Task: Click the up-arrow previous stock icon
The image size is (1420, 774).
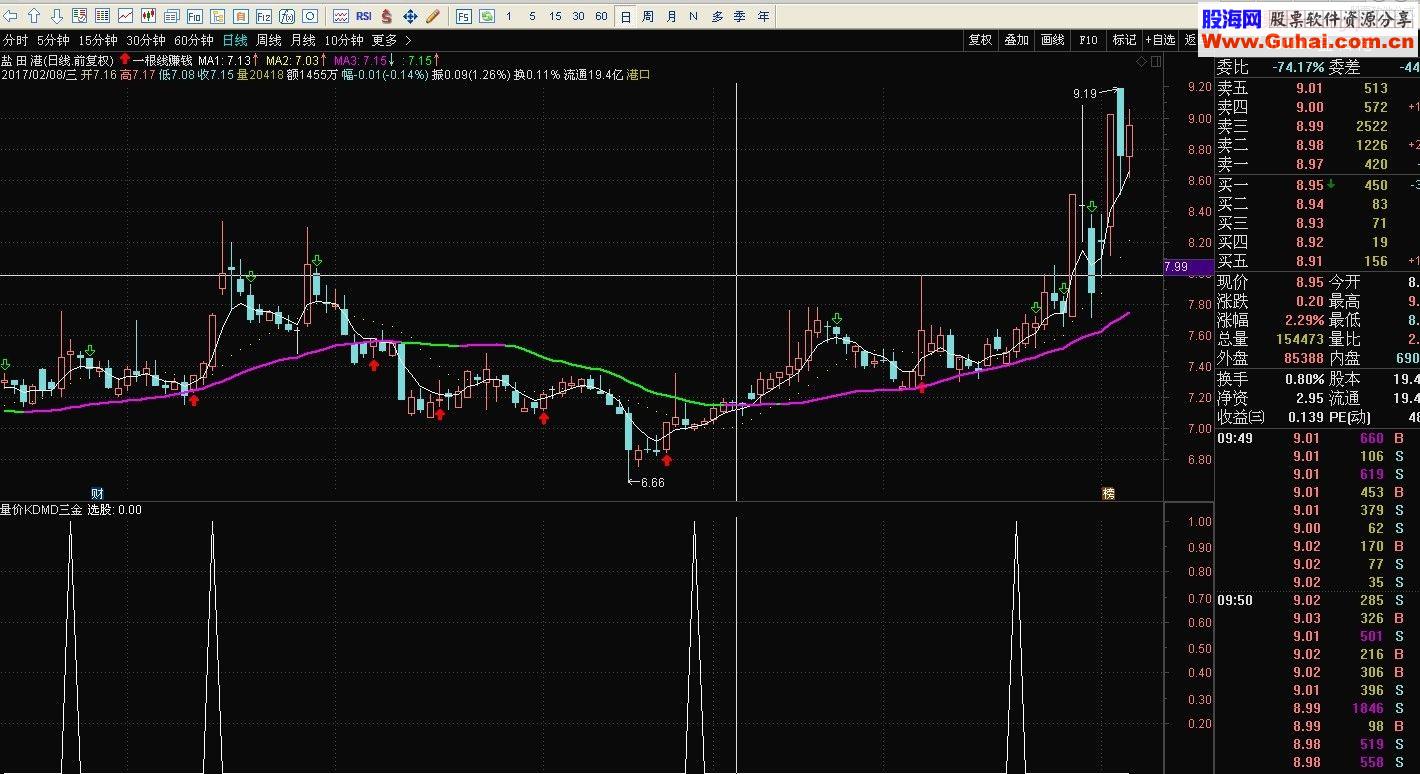Action: pyautogui.click(x=34, y=16)
